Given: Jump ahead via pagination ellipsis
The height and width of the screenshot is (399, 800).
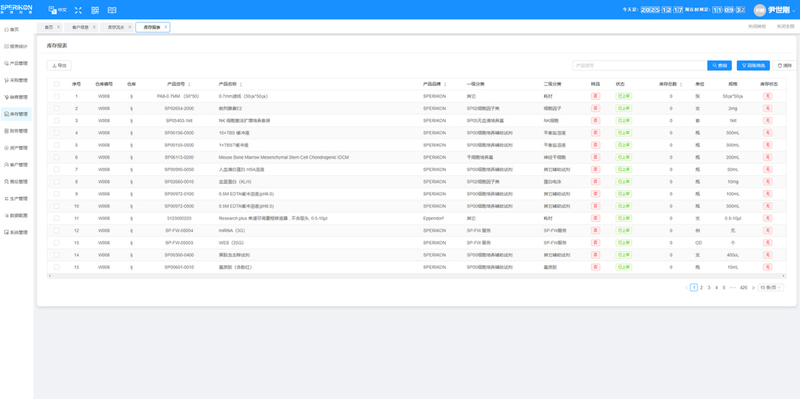Looking at the screenshot, I should pos(733,288).
